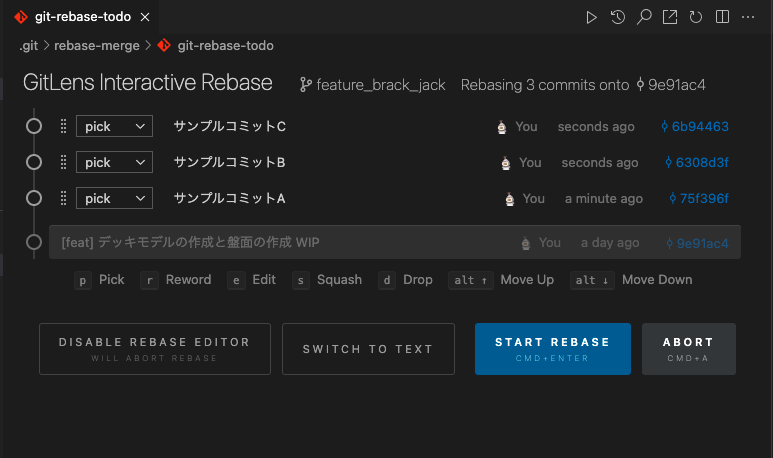Click the Abort button
The width and height of the screenshot is (773, 458).
tap(689, 349)
